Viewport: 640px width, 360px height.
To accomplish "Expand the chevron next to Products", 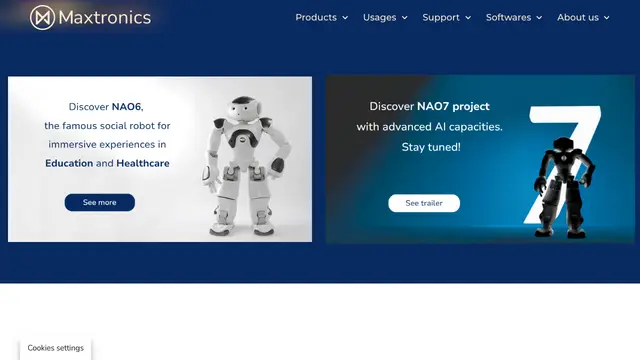I will pos(345,18).
